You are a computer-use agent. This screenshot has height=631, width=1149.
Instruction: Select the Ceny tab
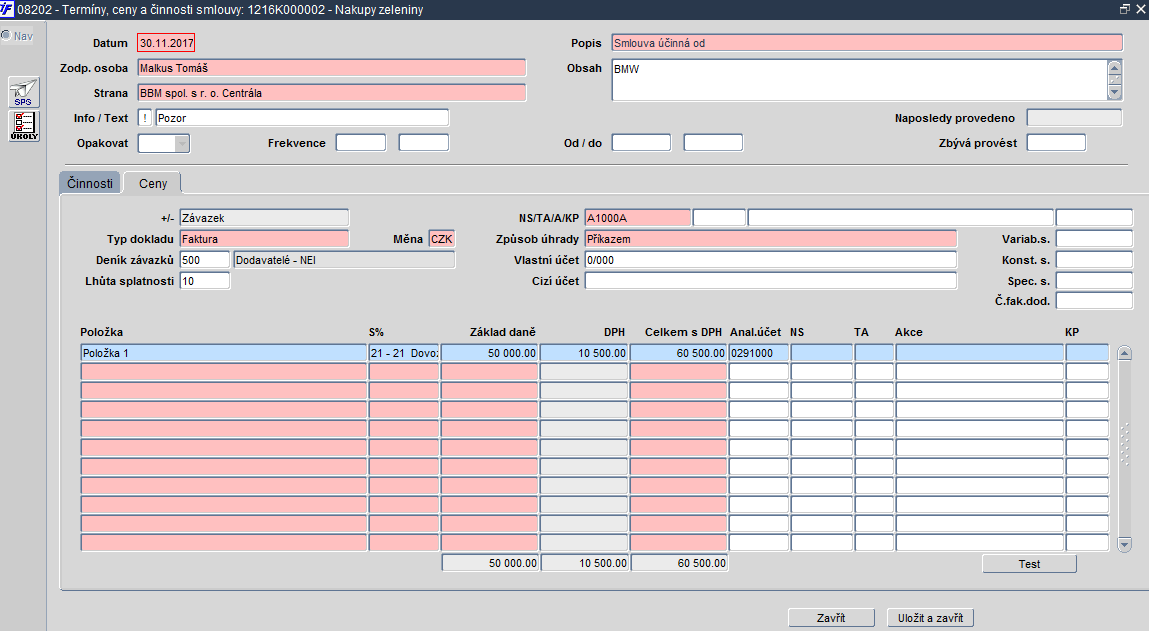pos(152,184)
